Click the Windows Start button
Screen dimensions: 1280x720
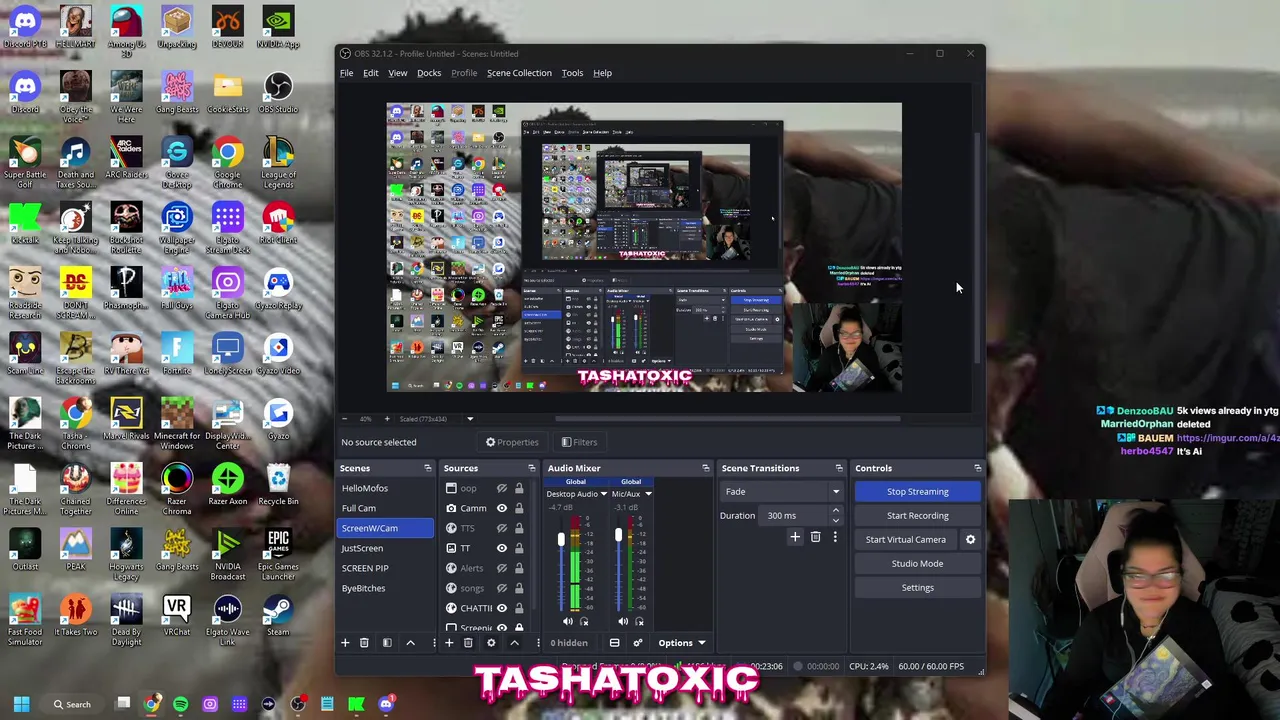click(21, 704)
